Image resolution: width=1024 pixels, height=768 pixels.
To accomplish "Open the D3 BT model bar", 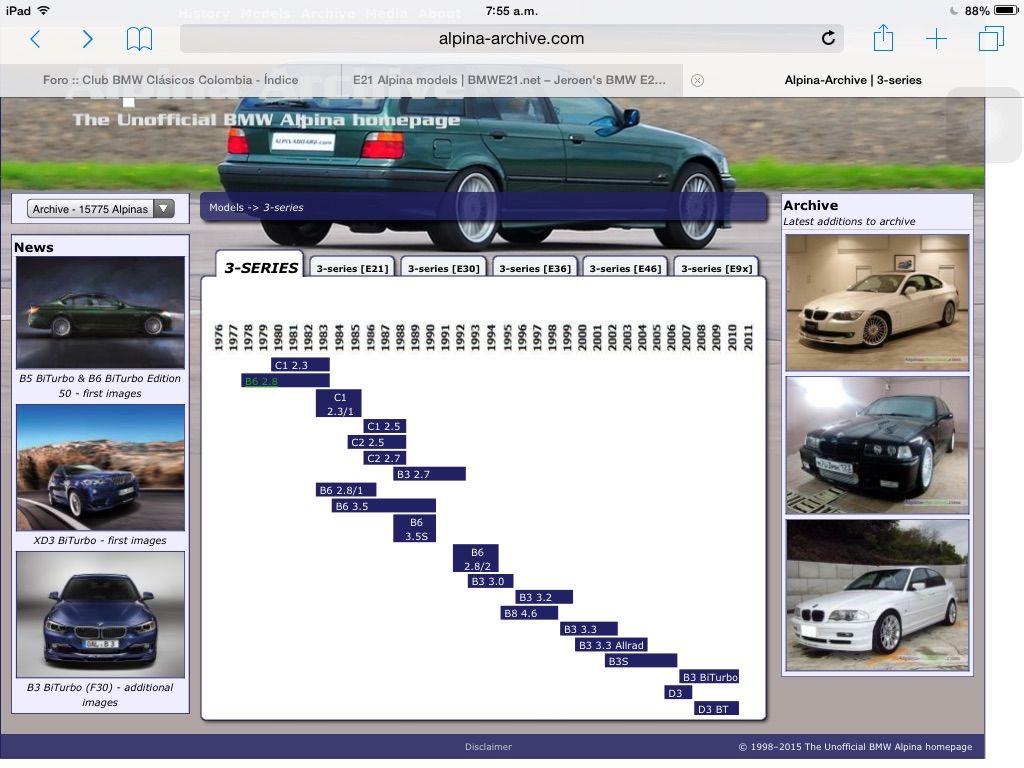I will click(x=716, y=709).
